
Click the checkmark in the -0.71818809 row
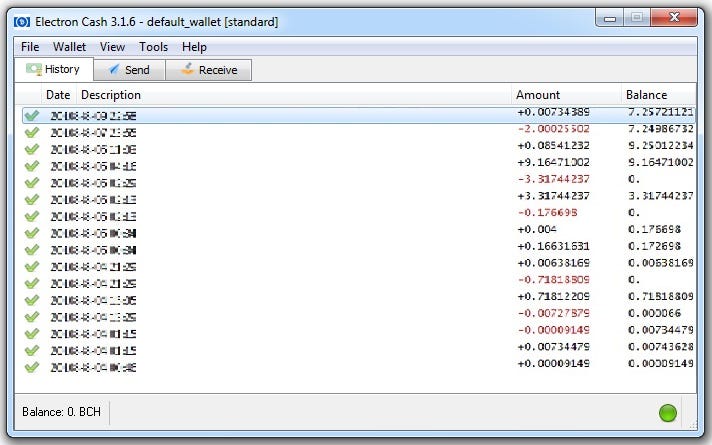tap(31, 283)
